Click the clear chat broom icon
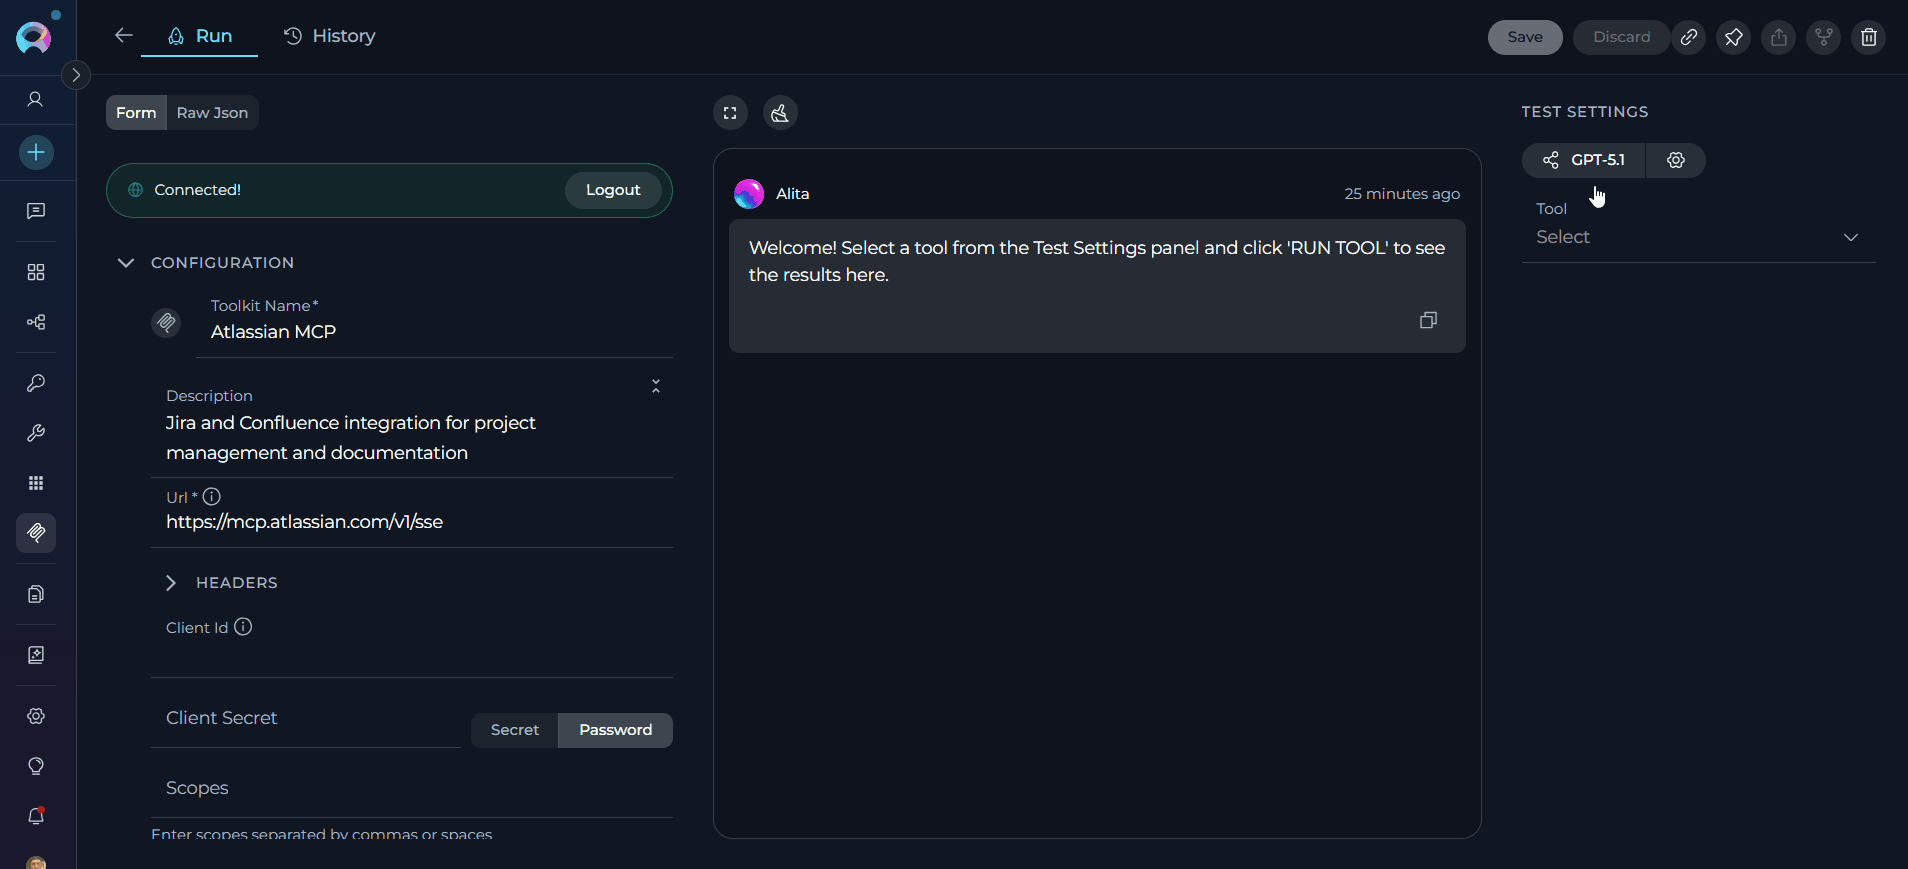 [780, 113]
